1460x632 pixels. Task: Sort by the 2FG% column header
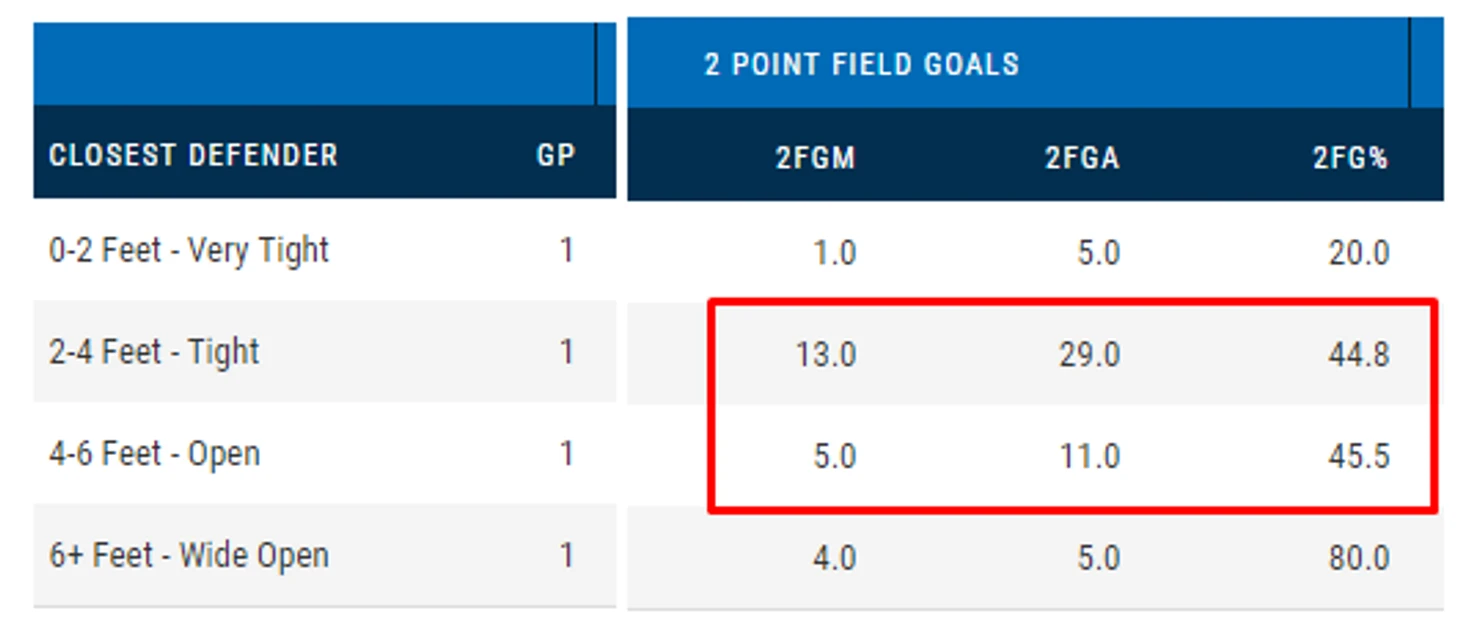(x=1351, y=158)
